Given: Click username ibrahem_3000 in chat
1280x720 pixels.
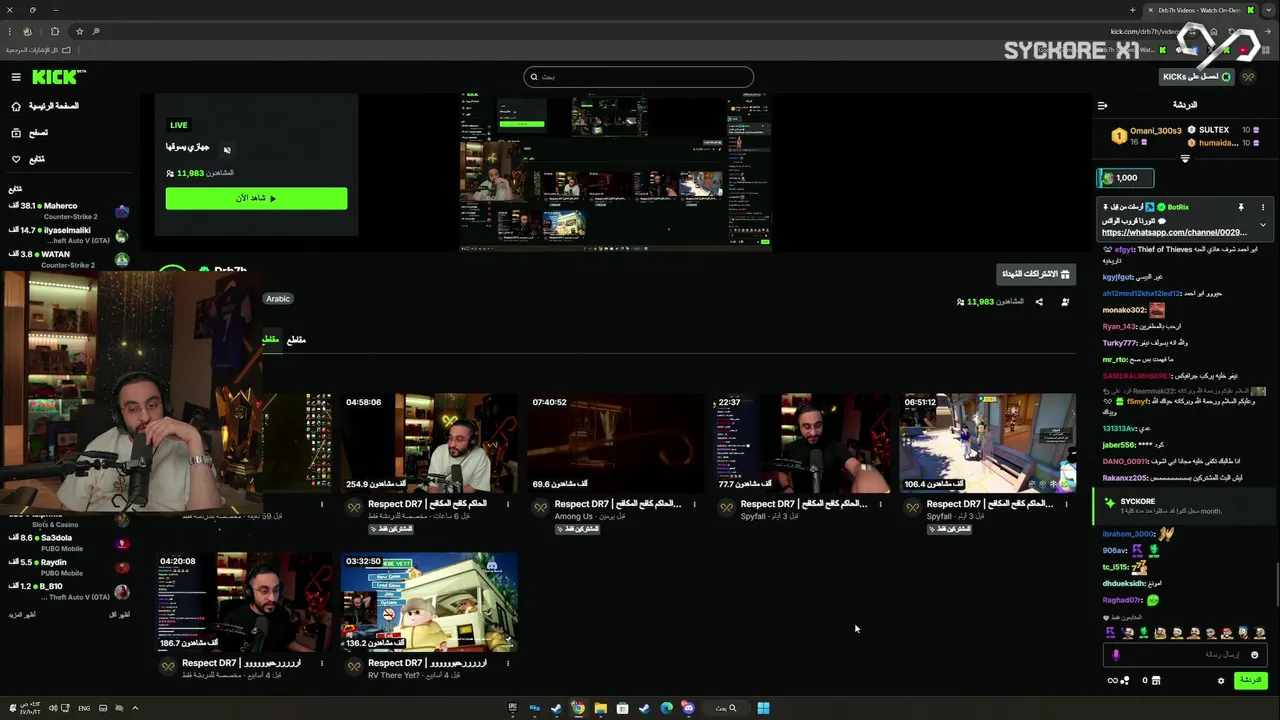Looking at the screenshot, I should pos(1128,534).
